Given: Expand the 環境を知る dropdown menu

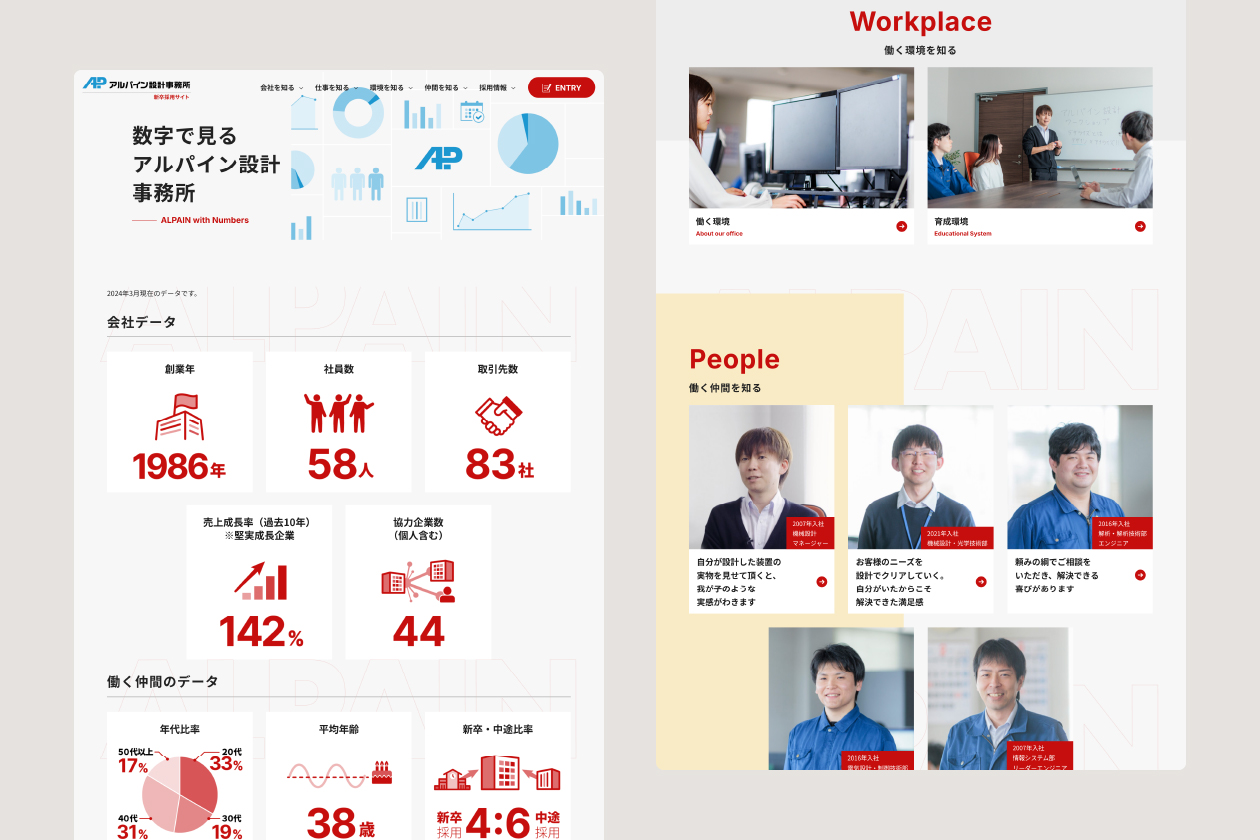Looking at the screenshot, I should [391, 88].
